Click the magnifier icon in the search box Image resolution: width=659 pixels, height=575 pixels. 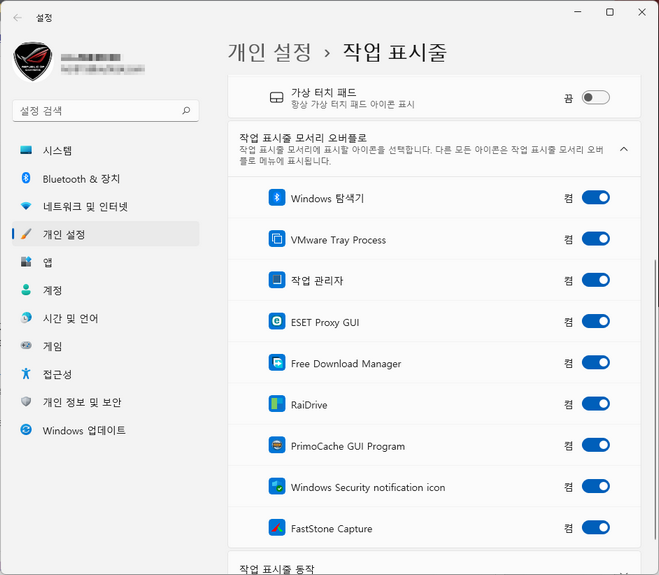click(186, 111)
